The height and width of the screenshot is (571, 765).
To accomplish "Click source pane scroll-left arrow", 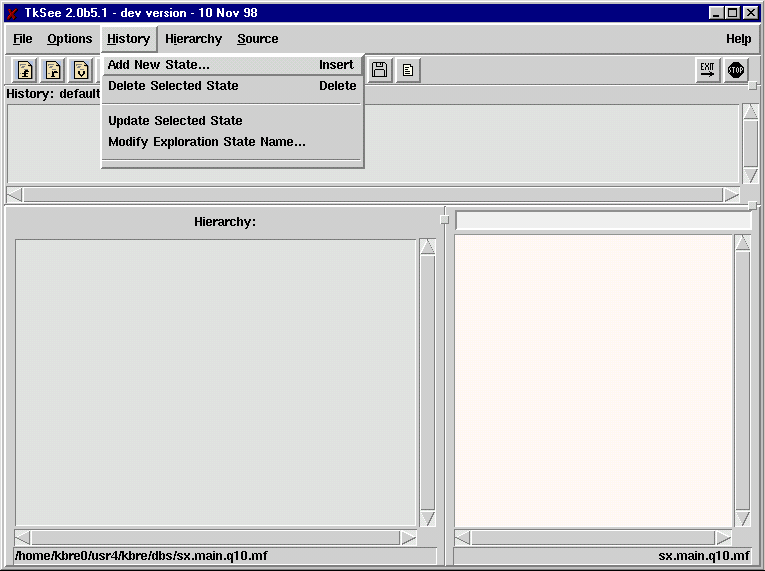I will [x=463, y=538].
